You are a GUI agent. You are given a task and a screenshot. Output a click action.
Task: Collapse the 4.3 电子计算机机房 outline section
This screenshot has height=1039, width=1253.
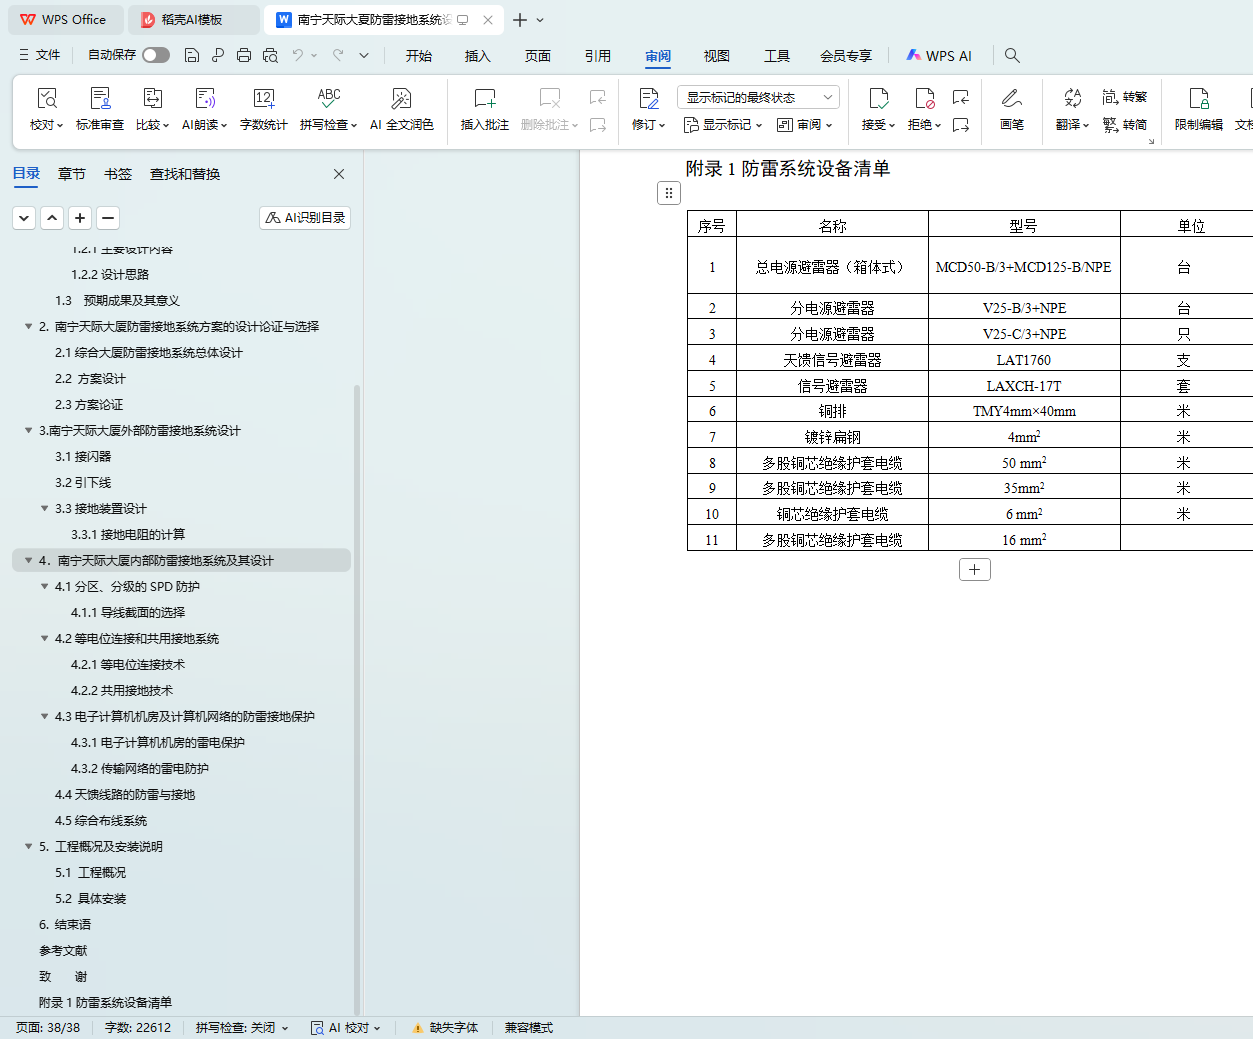tap(44, 717)
